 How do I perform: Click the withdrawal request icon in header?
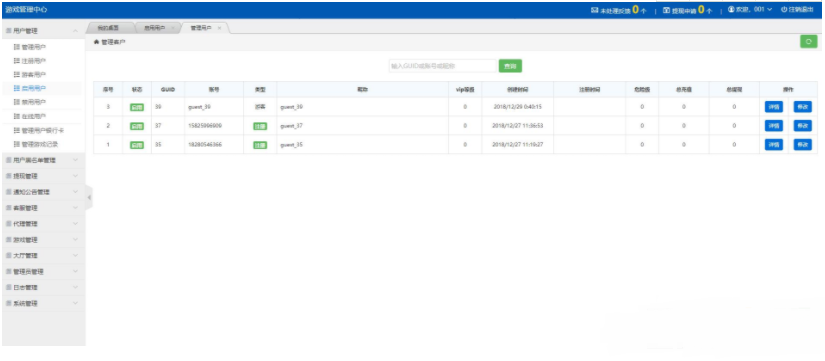pos(666,10)
